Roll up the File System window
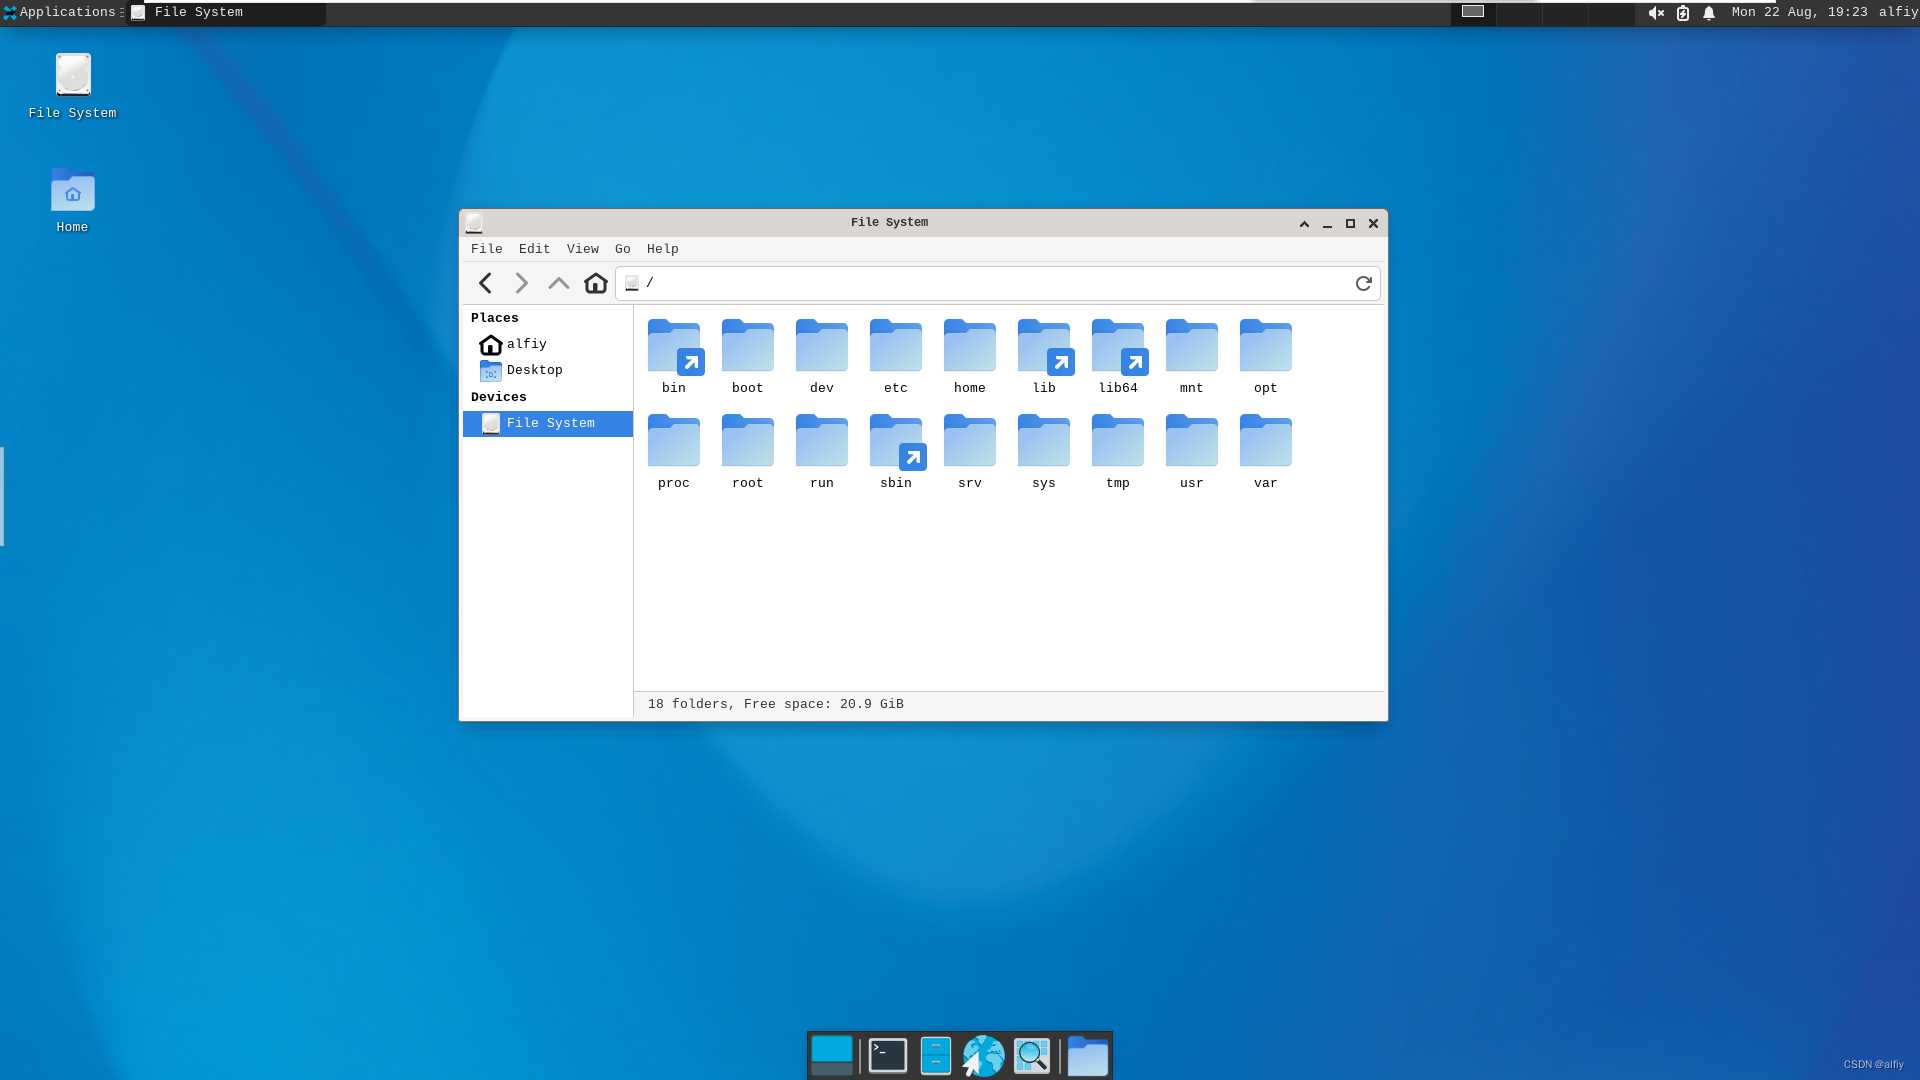This screenshot has height=1080, width=1920. pyautogui.click(x=1304, y=224)
